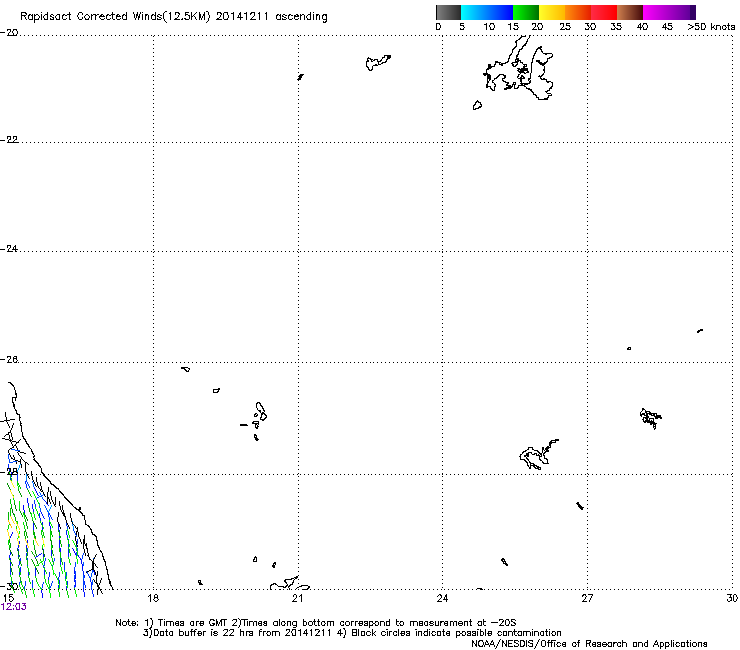This screenshot has height=650, width=740.
Task: Click the '10' label on the speed legend
Action: pos(489,27)
